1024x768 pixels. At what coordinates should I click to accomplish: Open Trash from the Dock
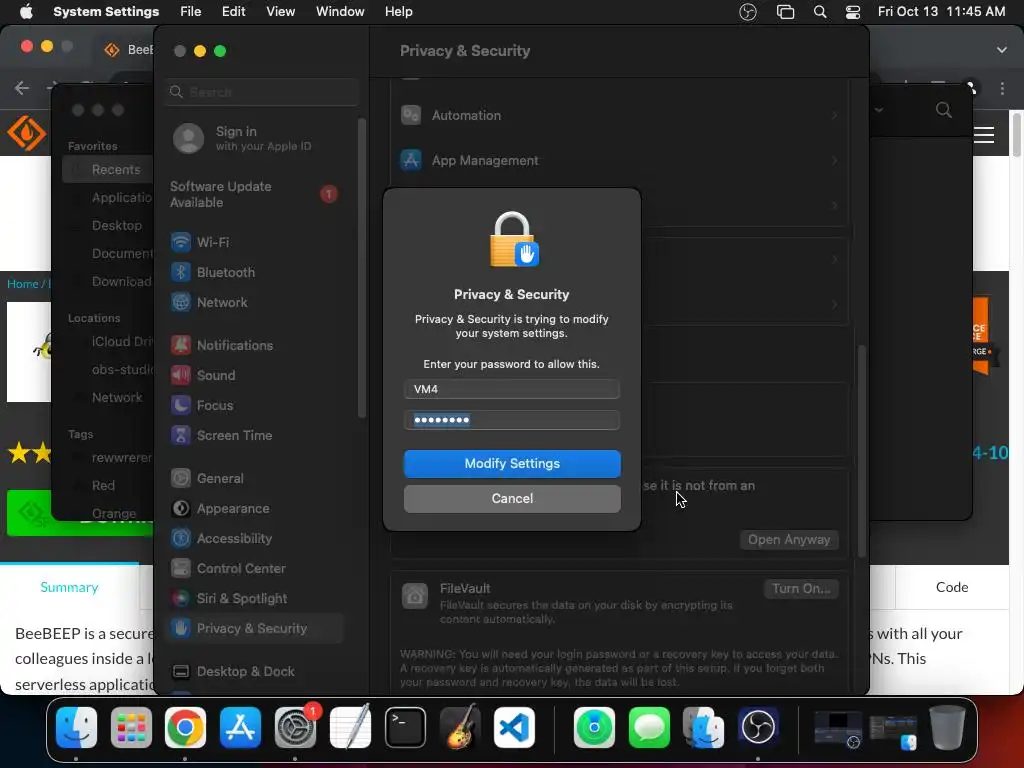(x=947, y=727)
